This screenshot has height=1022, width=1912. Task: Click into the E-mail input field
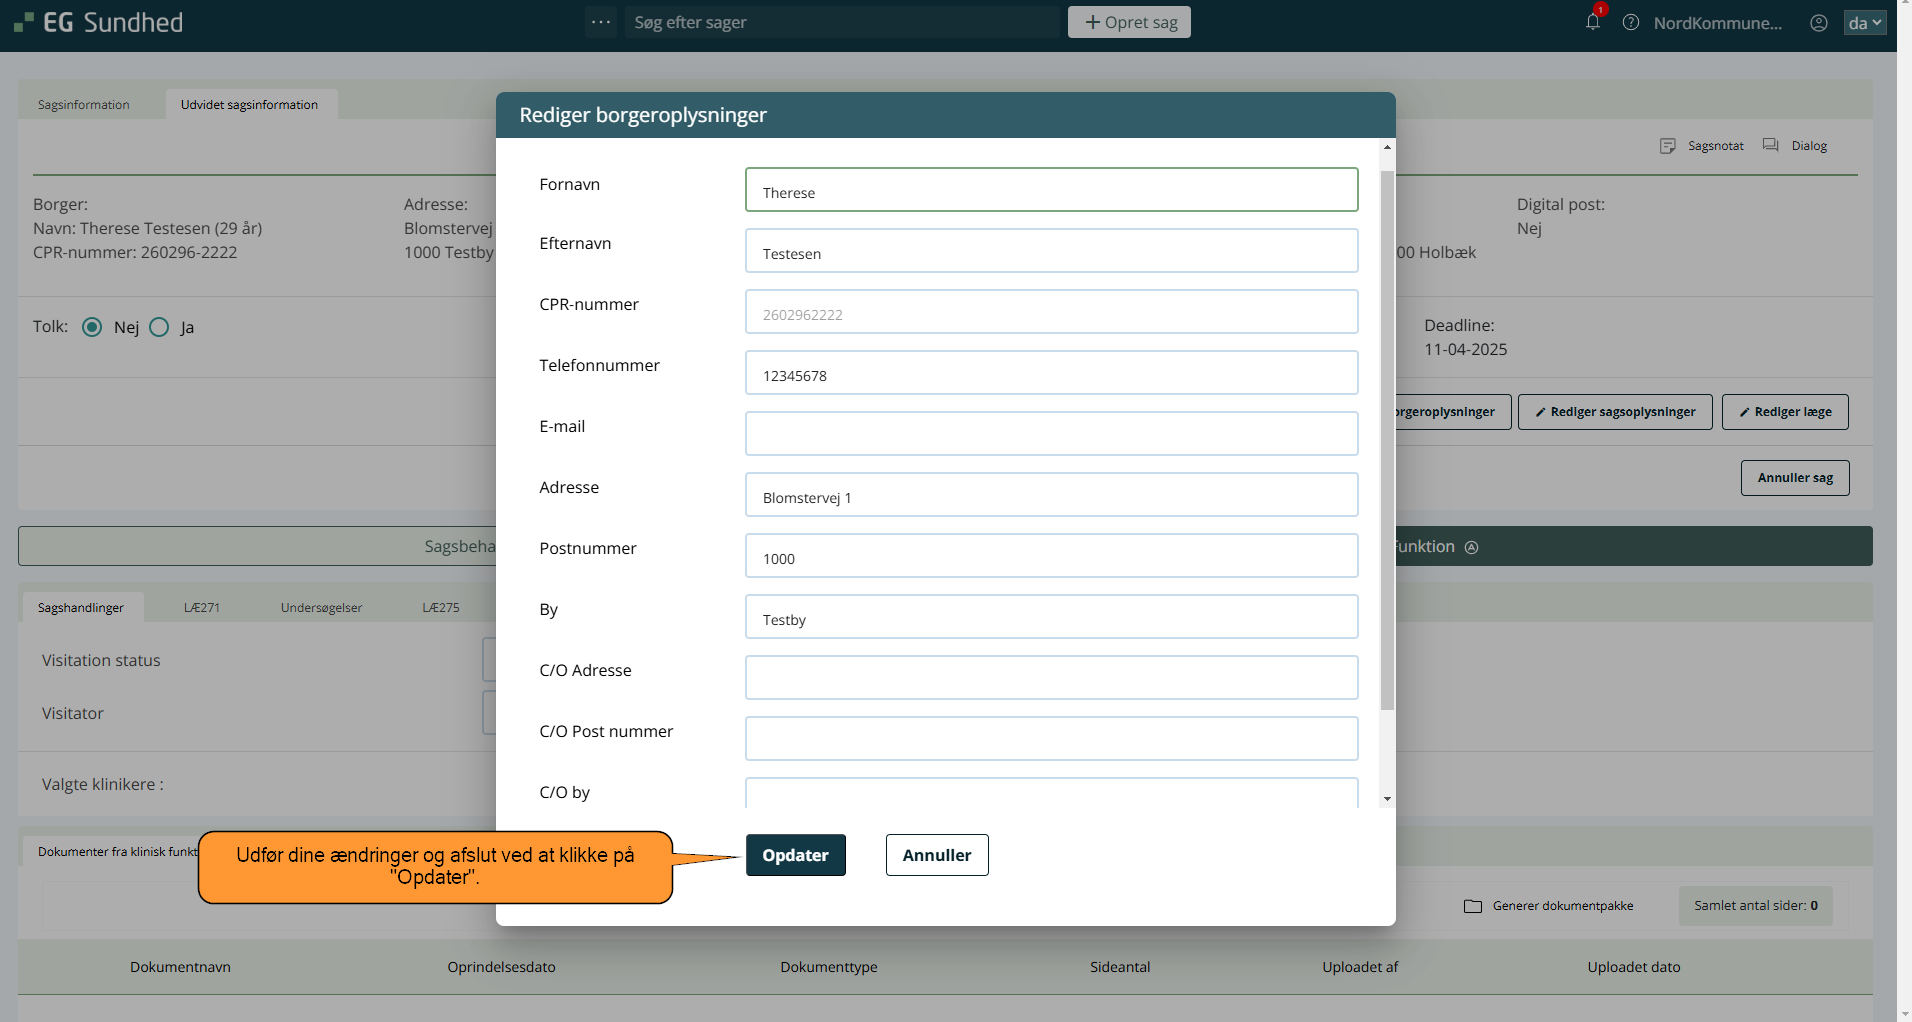click(1051, 434)
